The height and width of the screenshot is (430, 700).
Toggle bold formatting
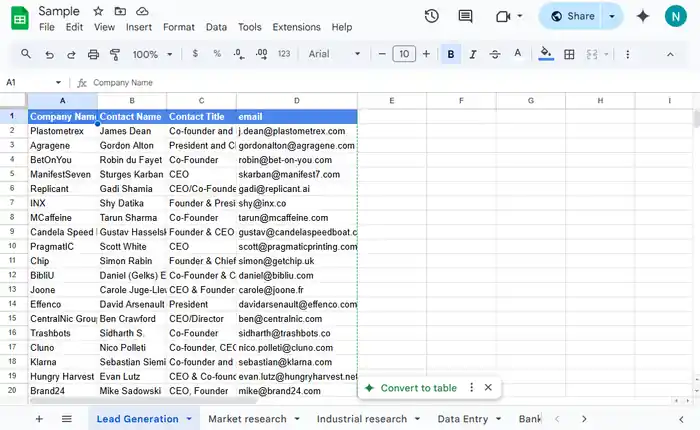(x=451, y=54)
